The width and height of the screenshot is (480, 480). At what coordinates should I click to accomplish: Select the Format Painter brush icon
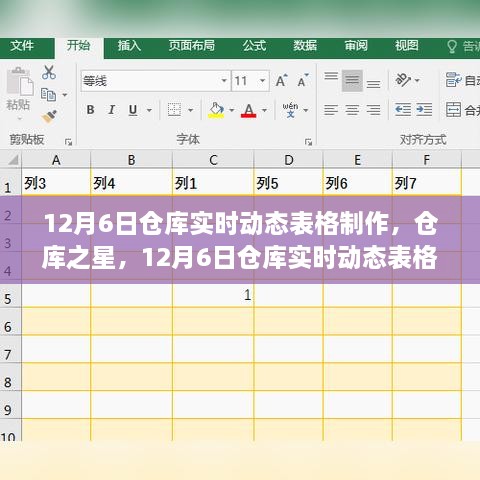coord(49,116)
